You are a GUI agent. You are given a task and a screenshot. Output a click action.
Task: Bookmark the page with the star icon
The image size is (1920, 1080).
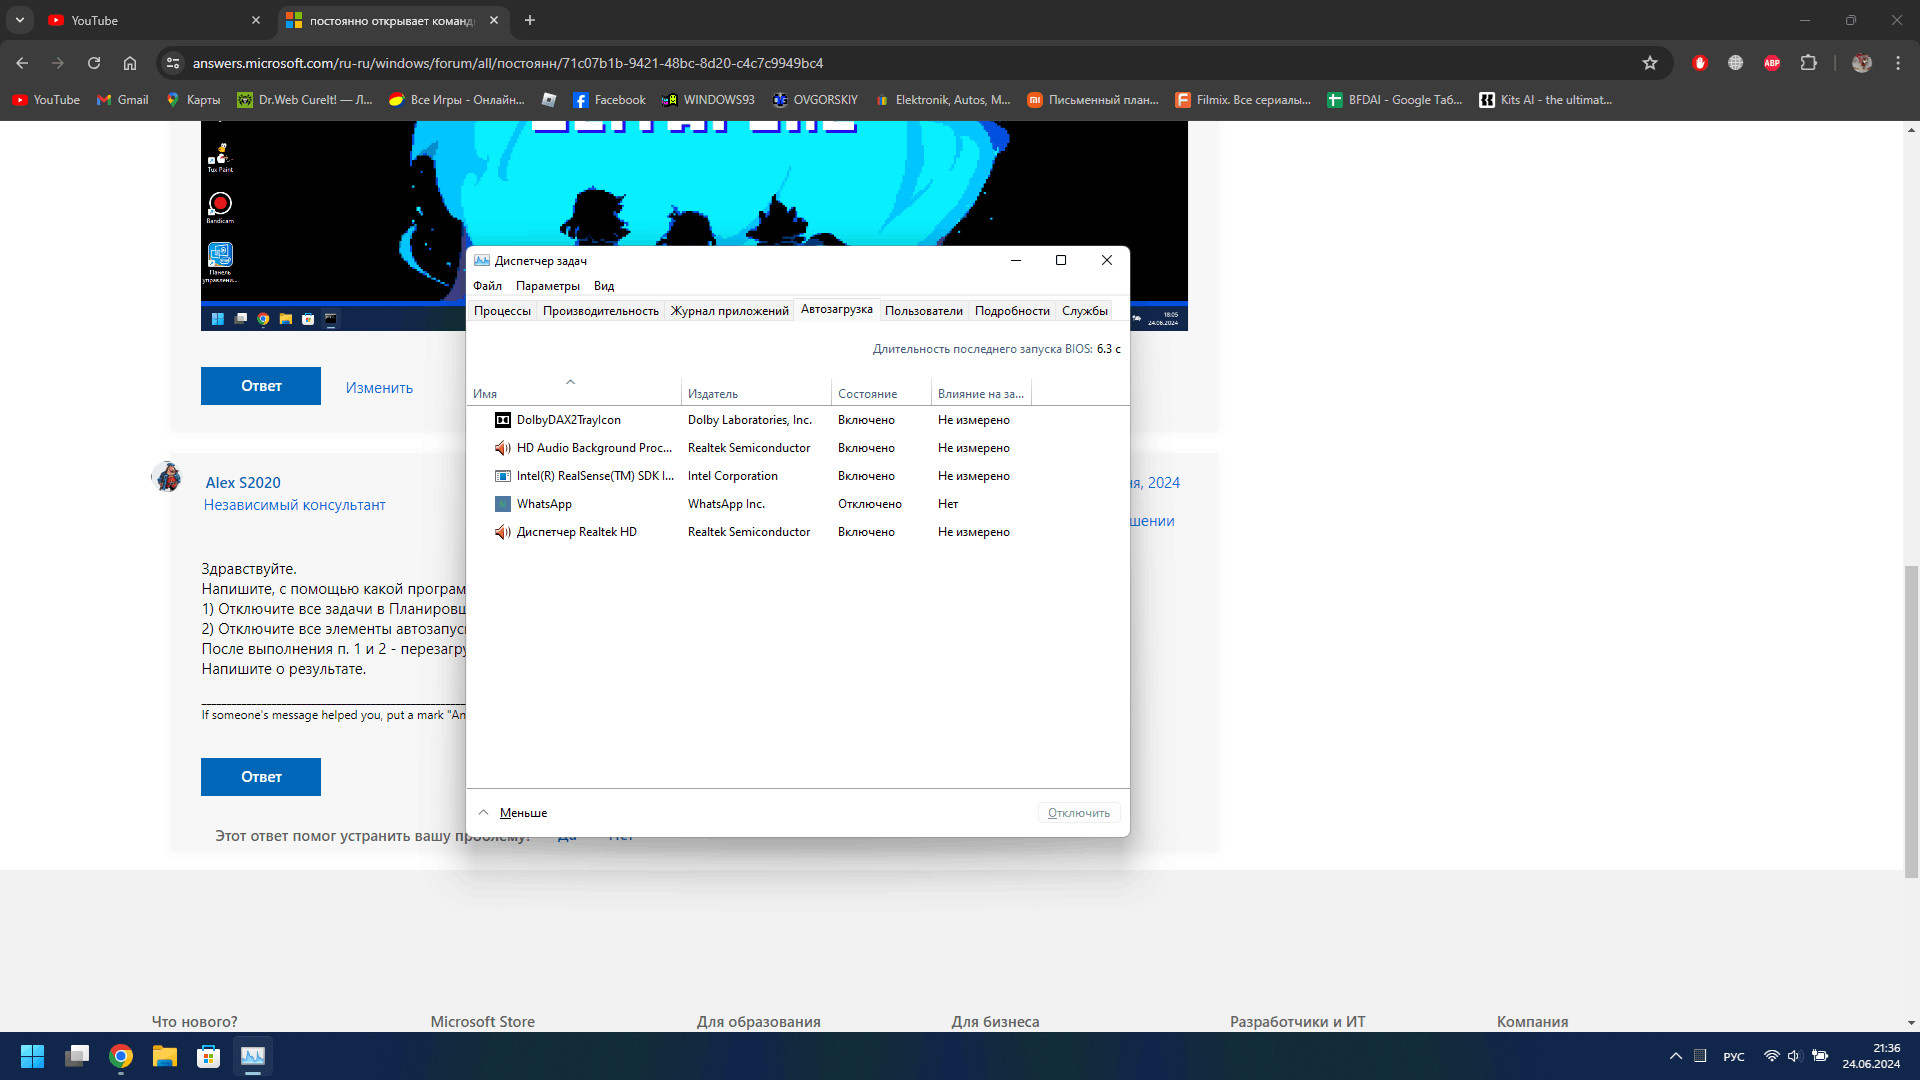(1650, 63)
